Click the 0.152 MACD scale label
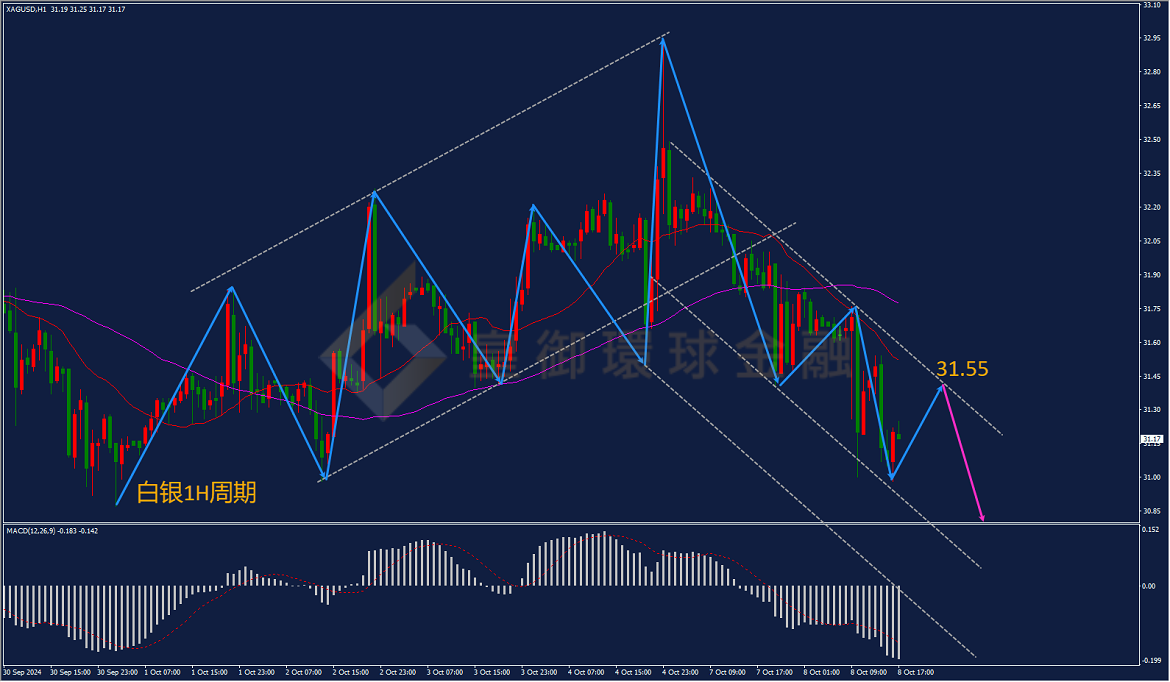Screen dimensions: 1170x682 pyautogui.click(x=1150, y=530)
